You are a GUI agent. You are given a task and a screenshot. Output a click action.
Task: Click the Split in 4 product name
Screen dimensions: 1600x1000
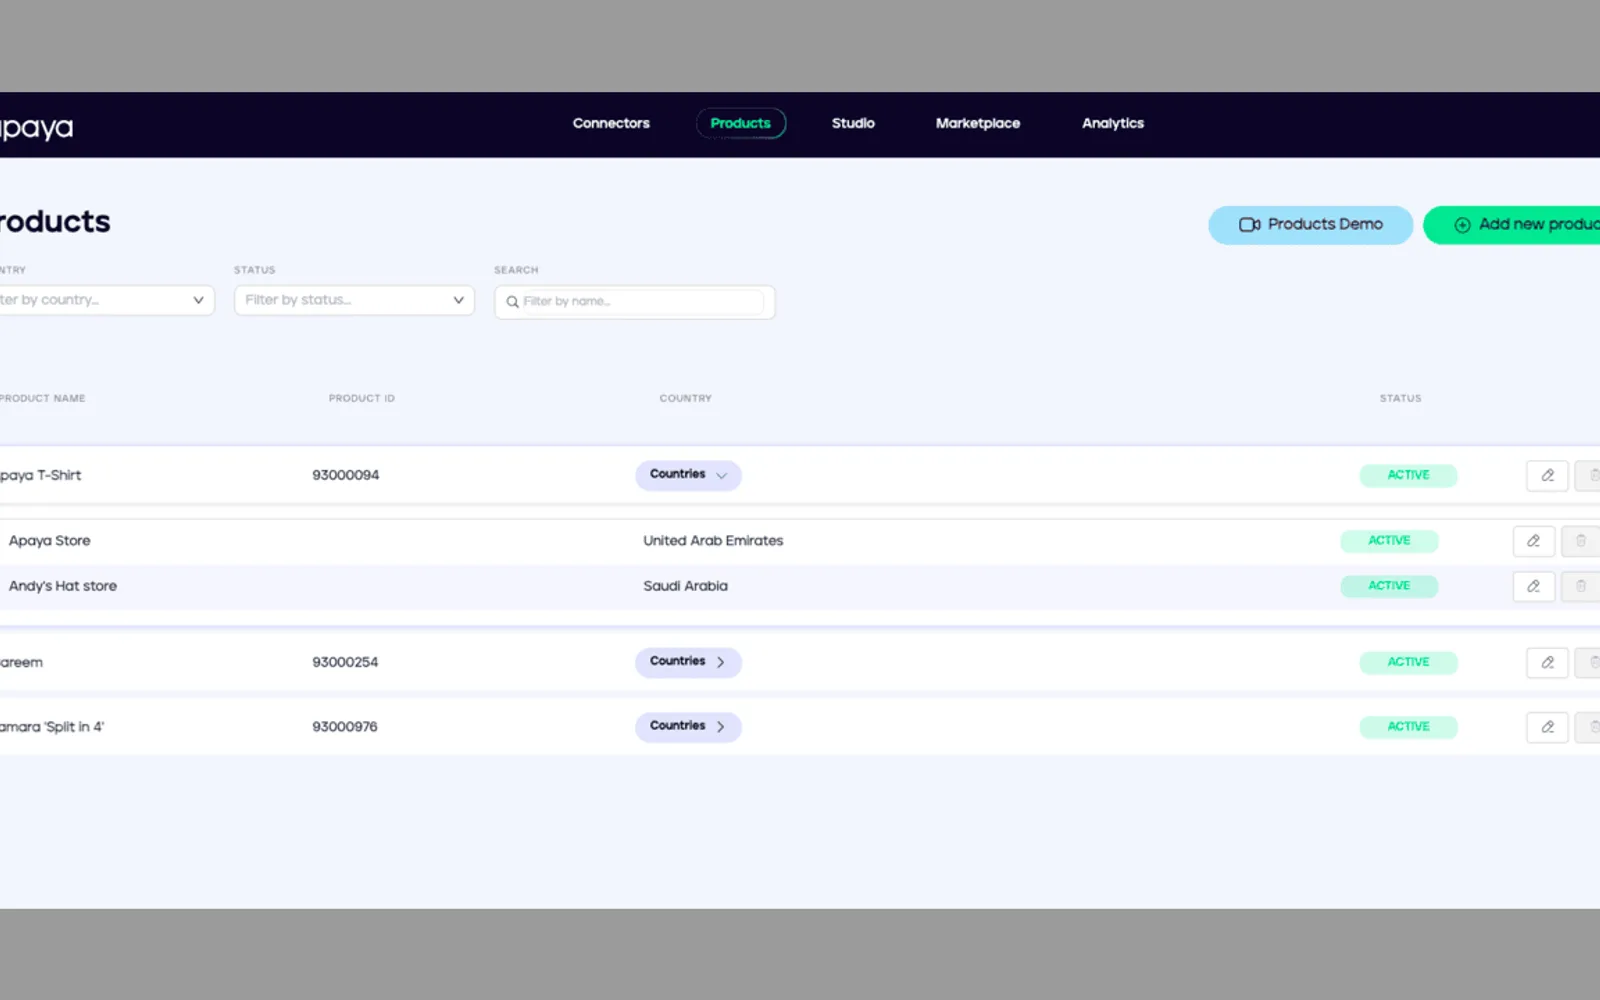pos(52,727)
